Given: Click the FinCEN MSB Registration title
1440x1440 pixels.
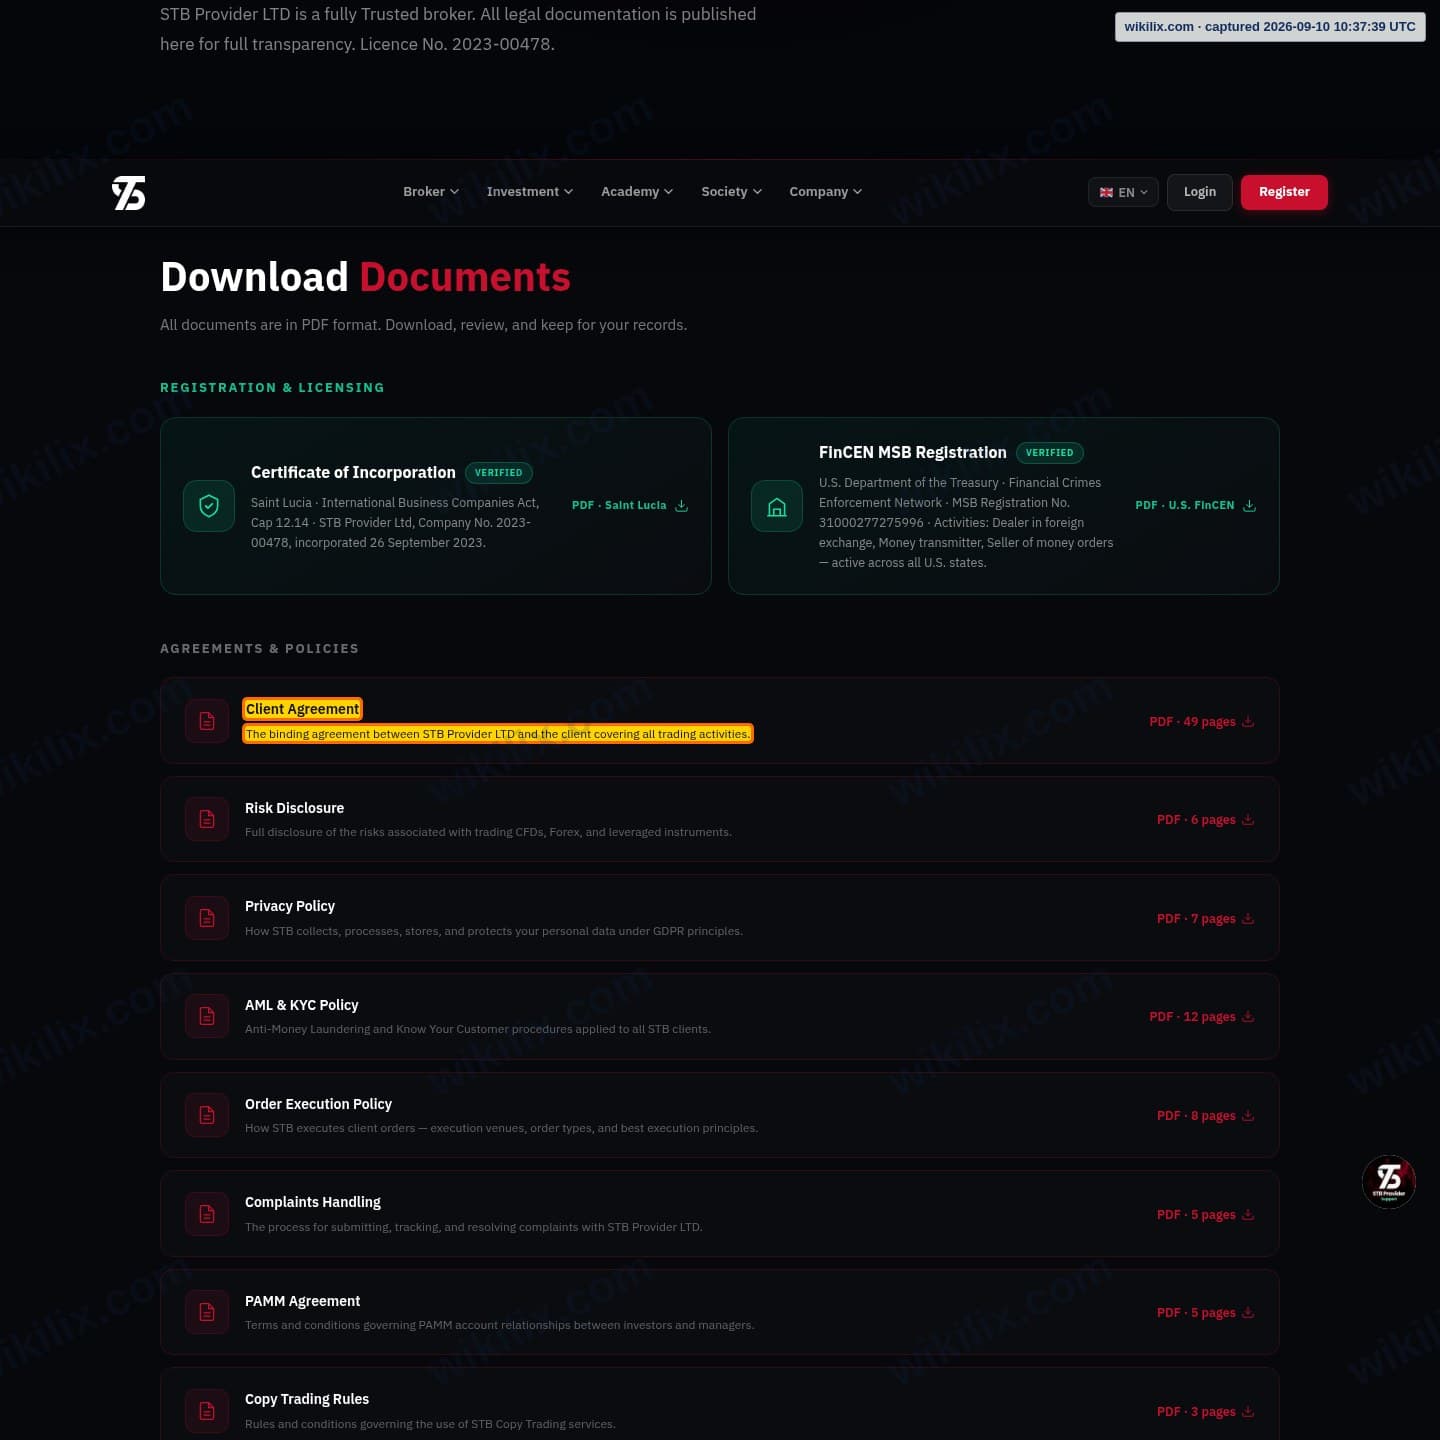Looking at the screenshot, I should pyautogui.click(x=913, y=452).
